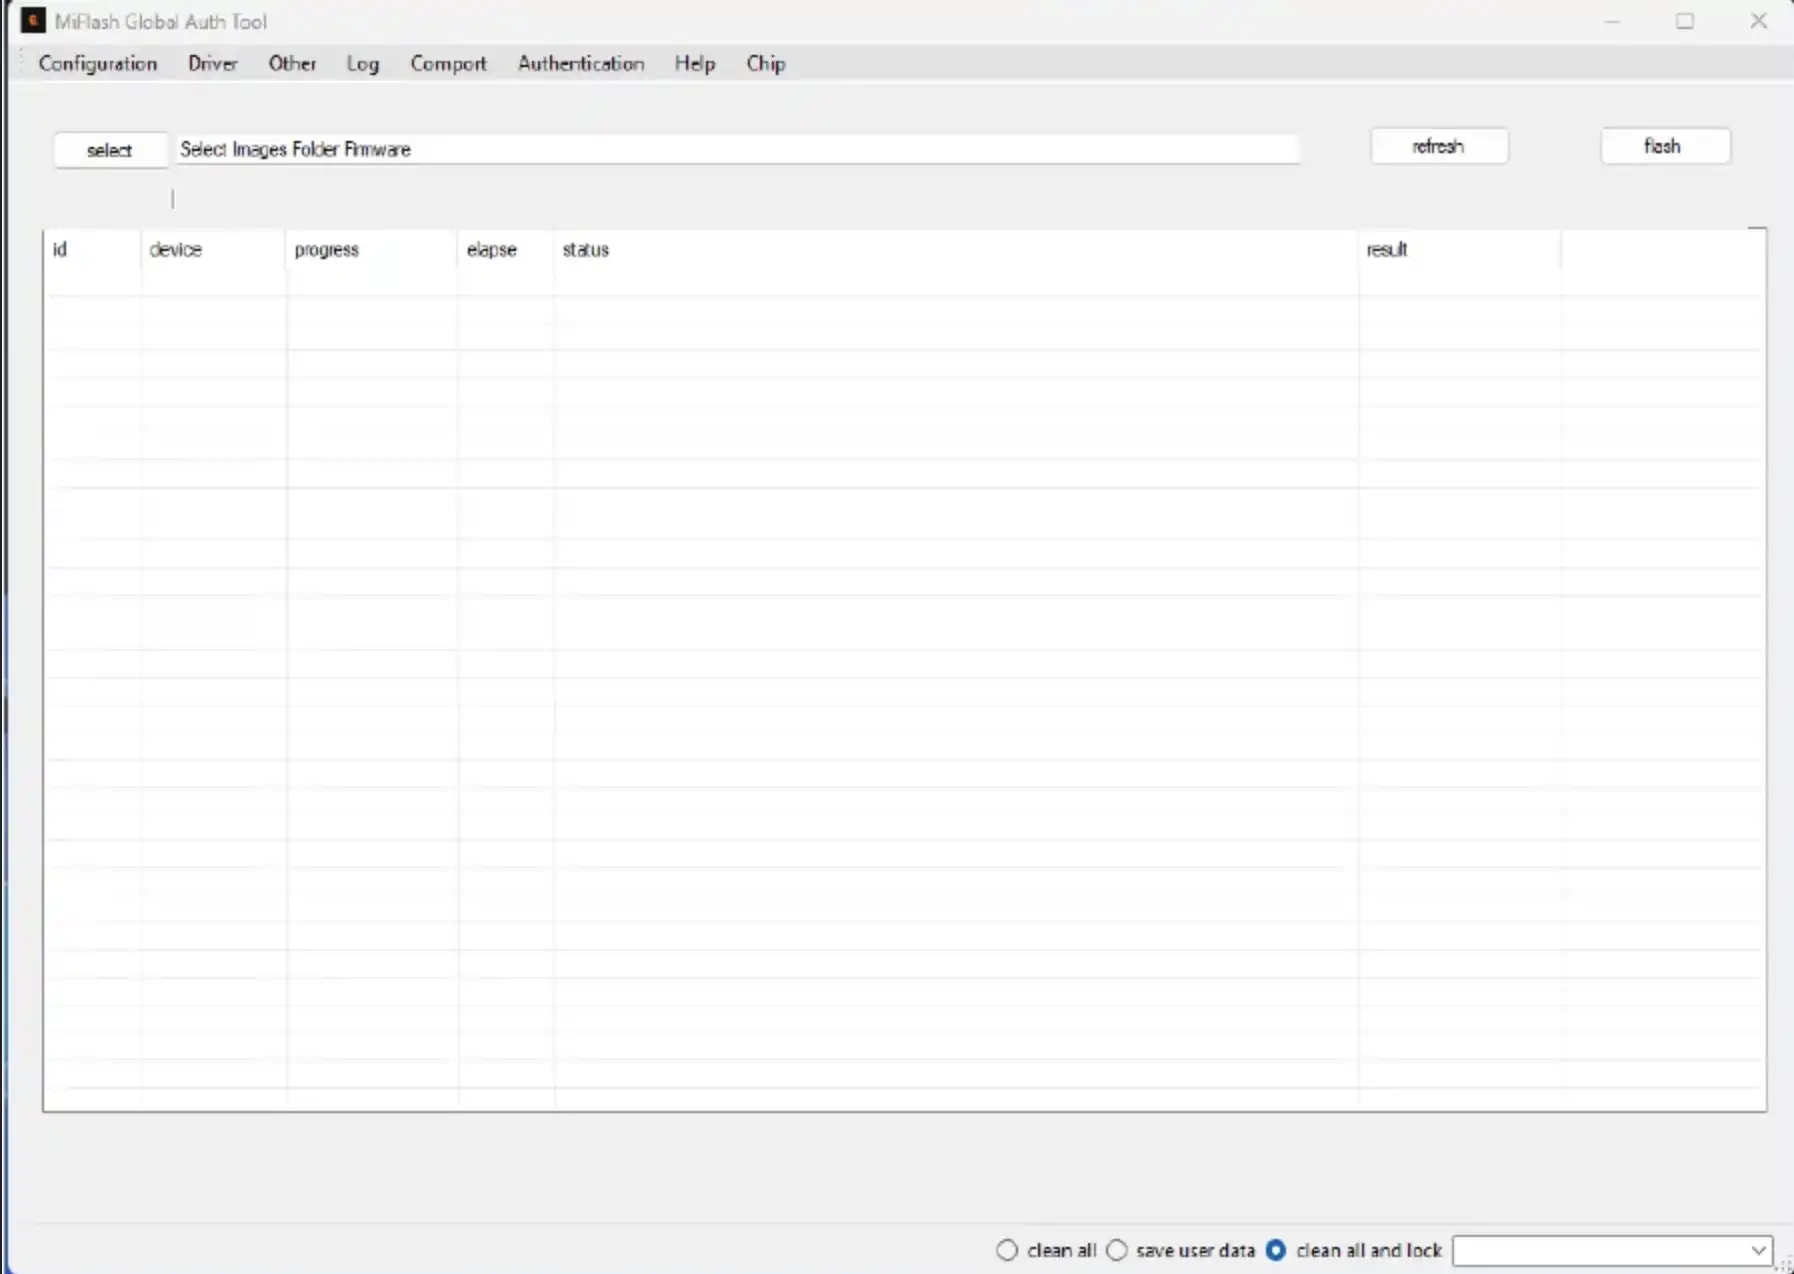Click the status column header
Image resolution: width=1794 pixels, height=1274 pixels.
click(586, 250)
